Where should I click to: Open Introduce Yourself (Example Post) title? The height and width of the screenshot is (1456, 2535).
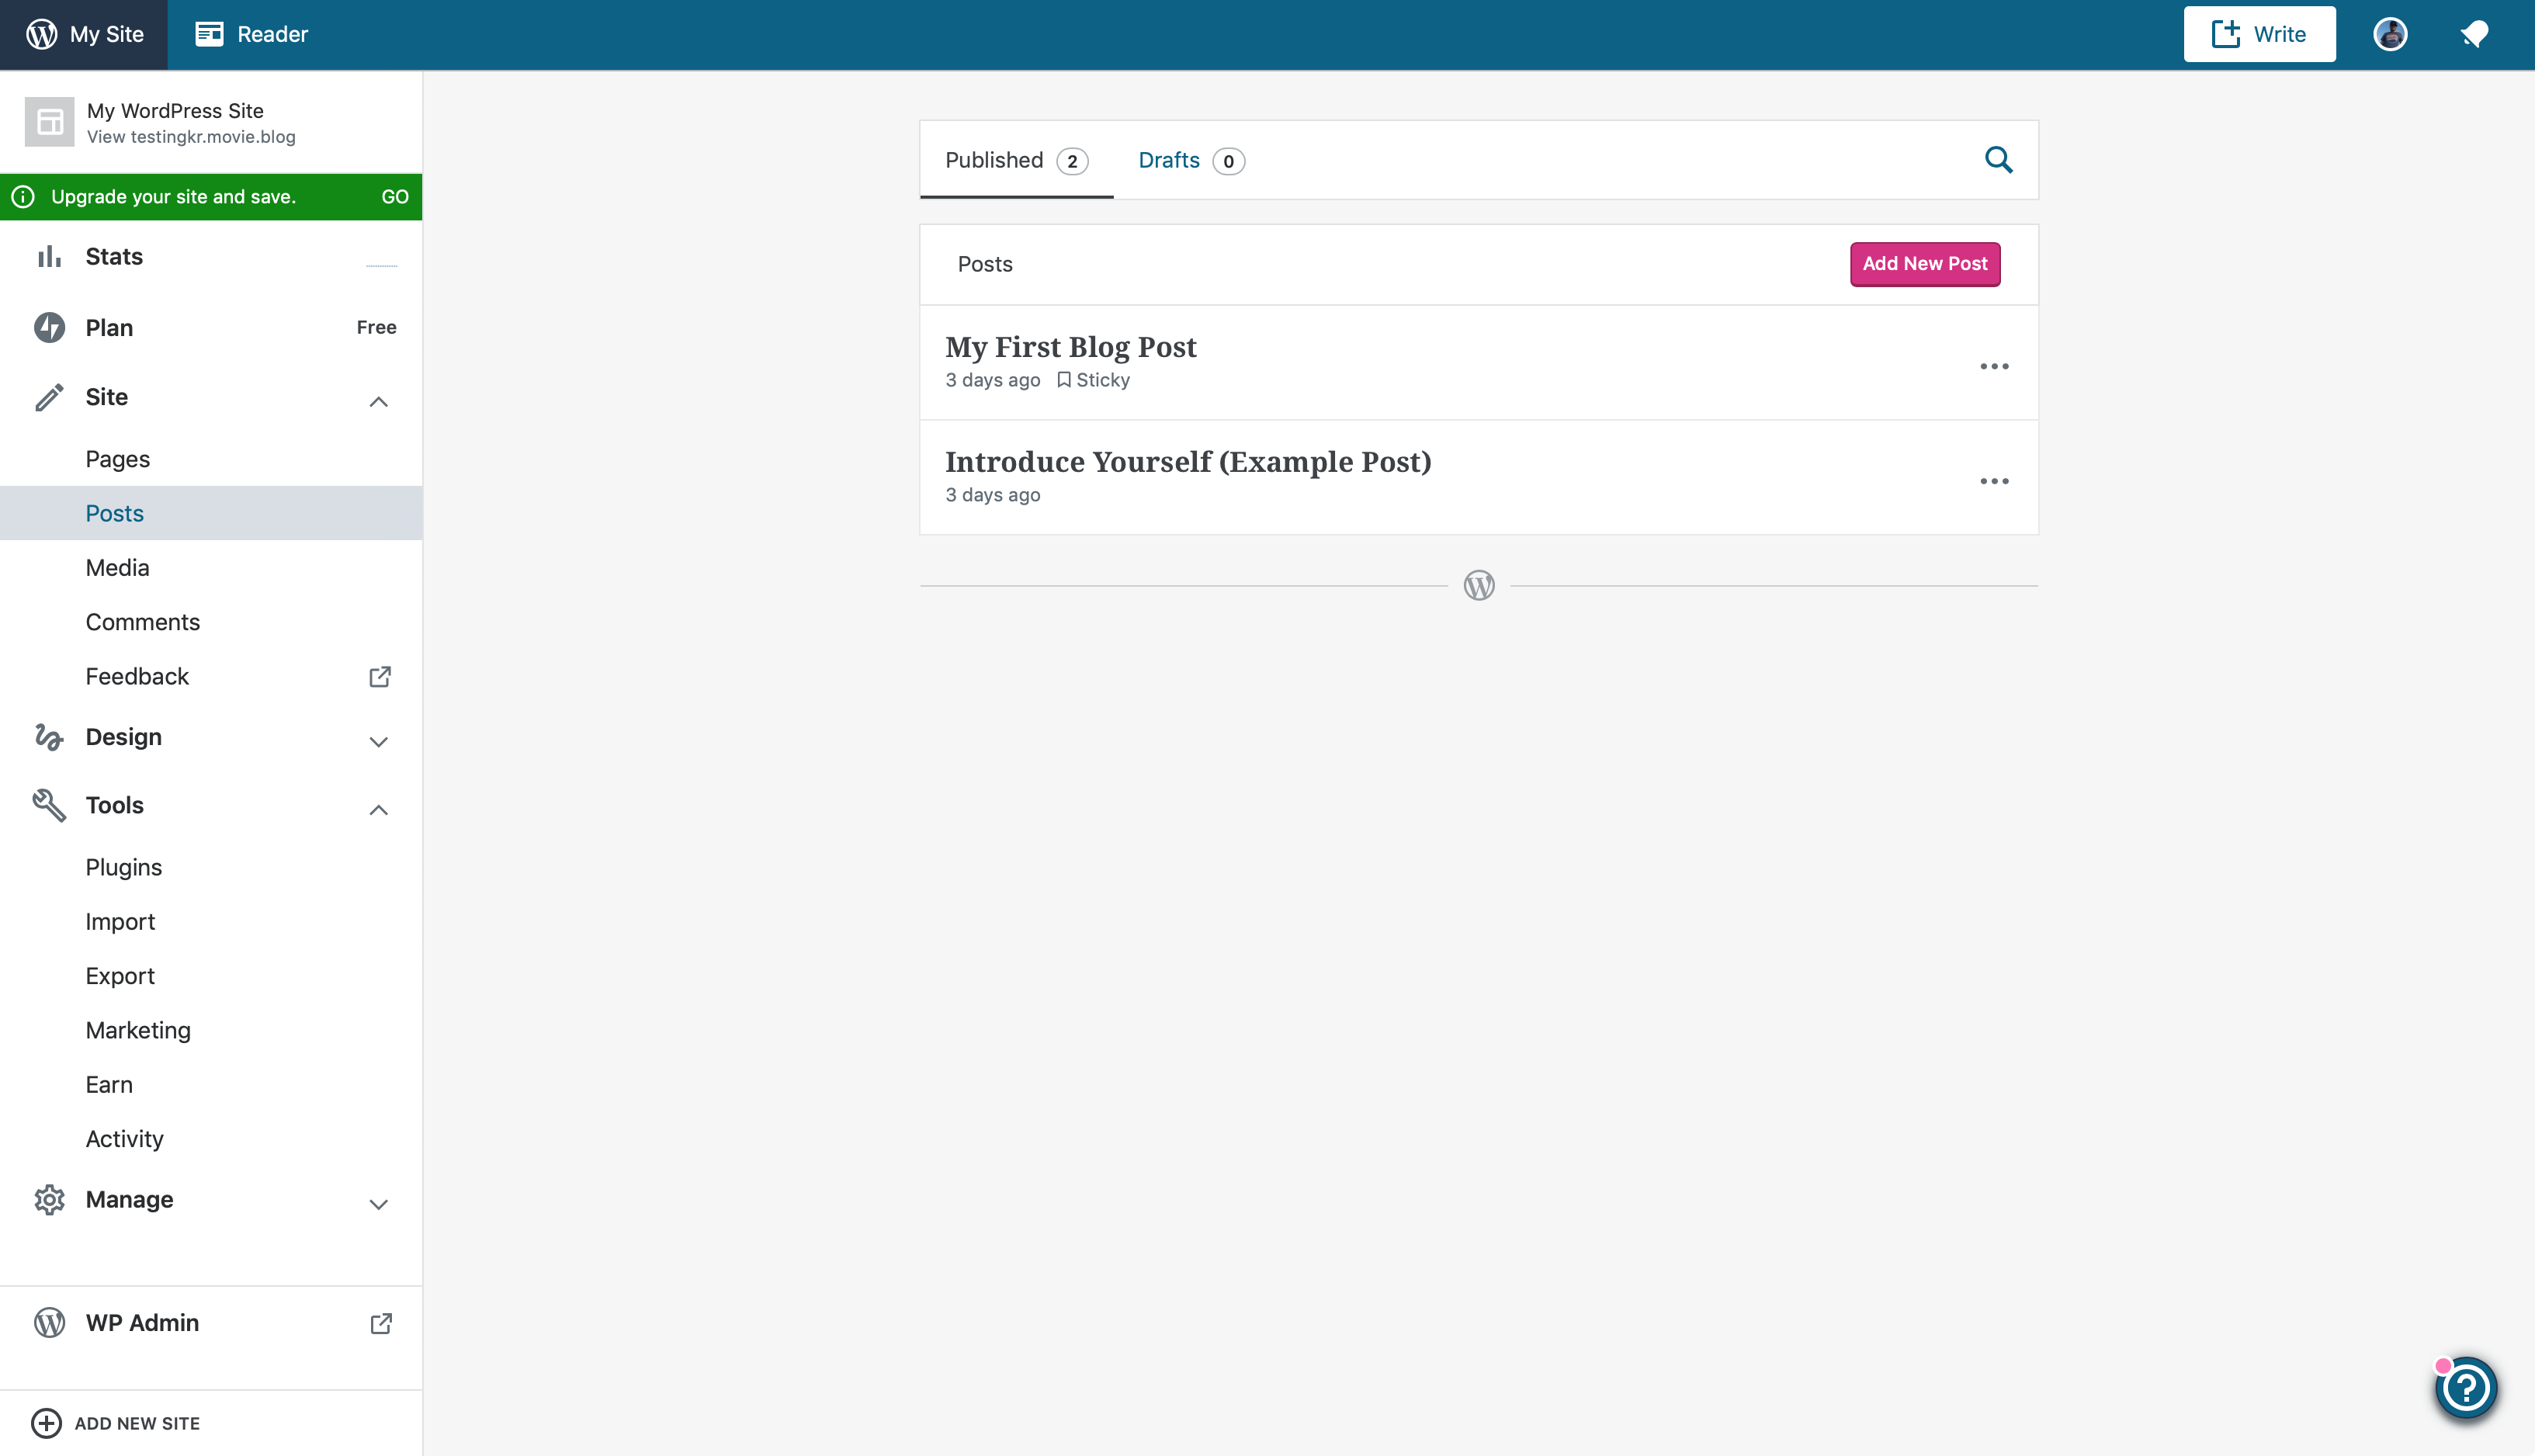coord(1188,462)
